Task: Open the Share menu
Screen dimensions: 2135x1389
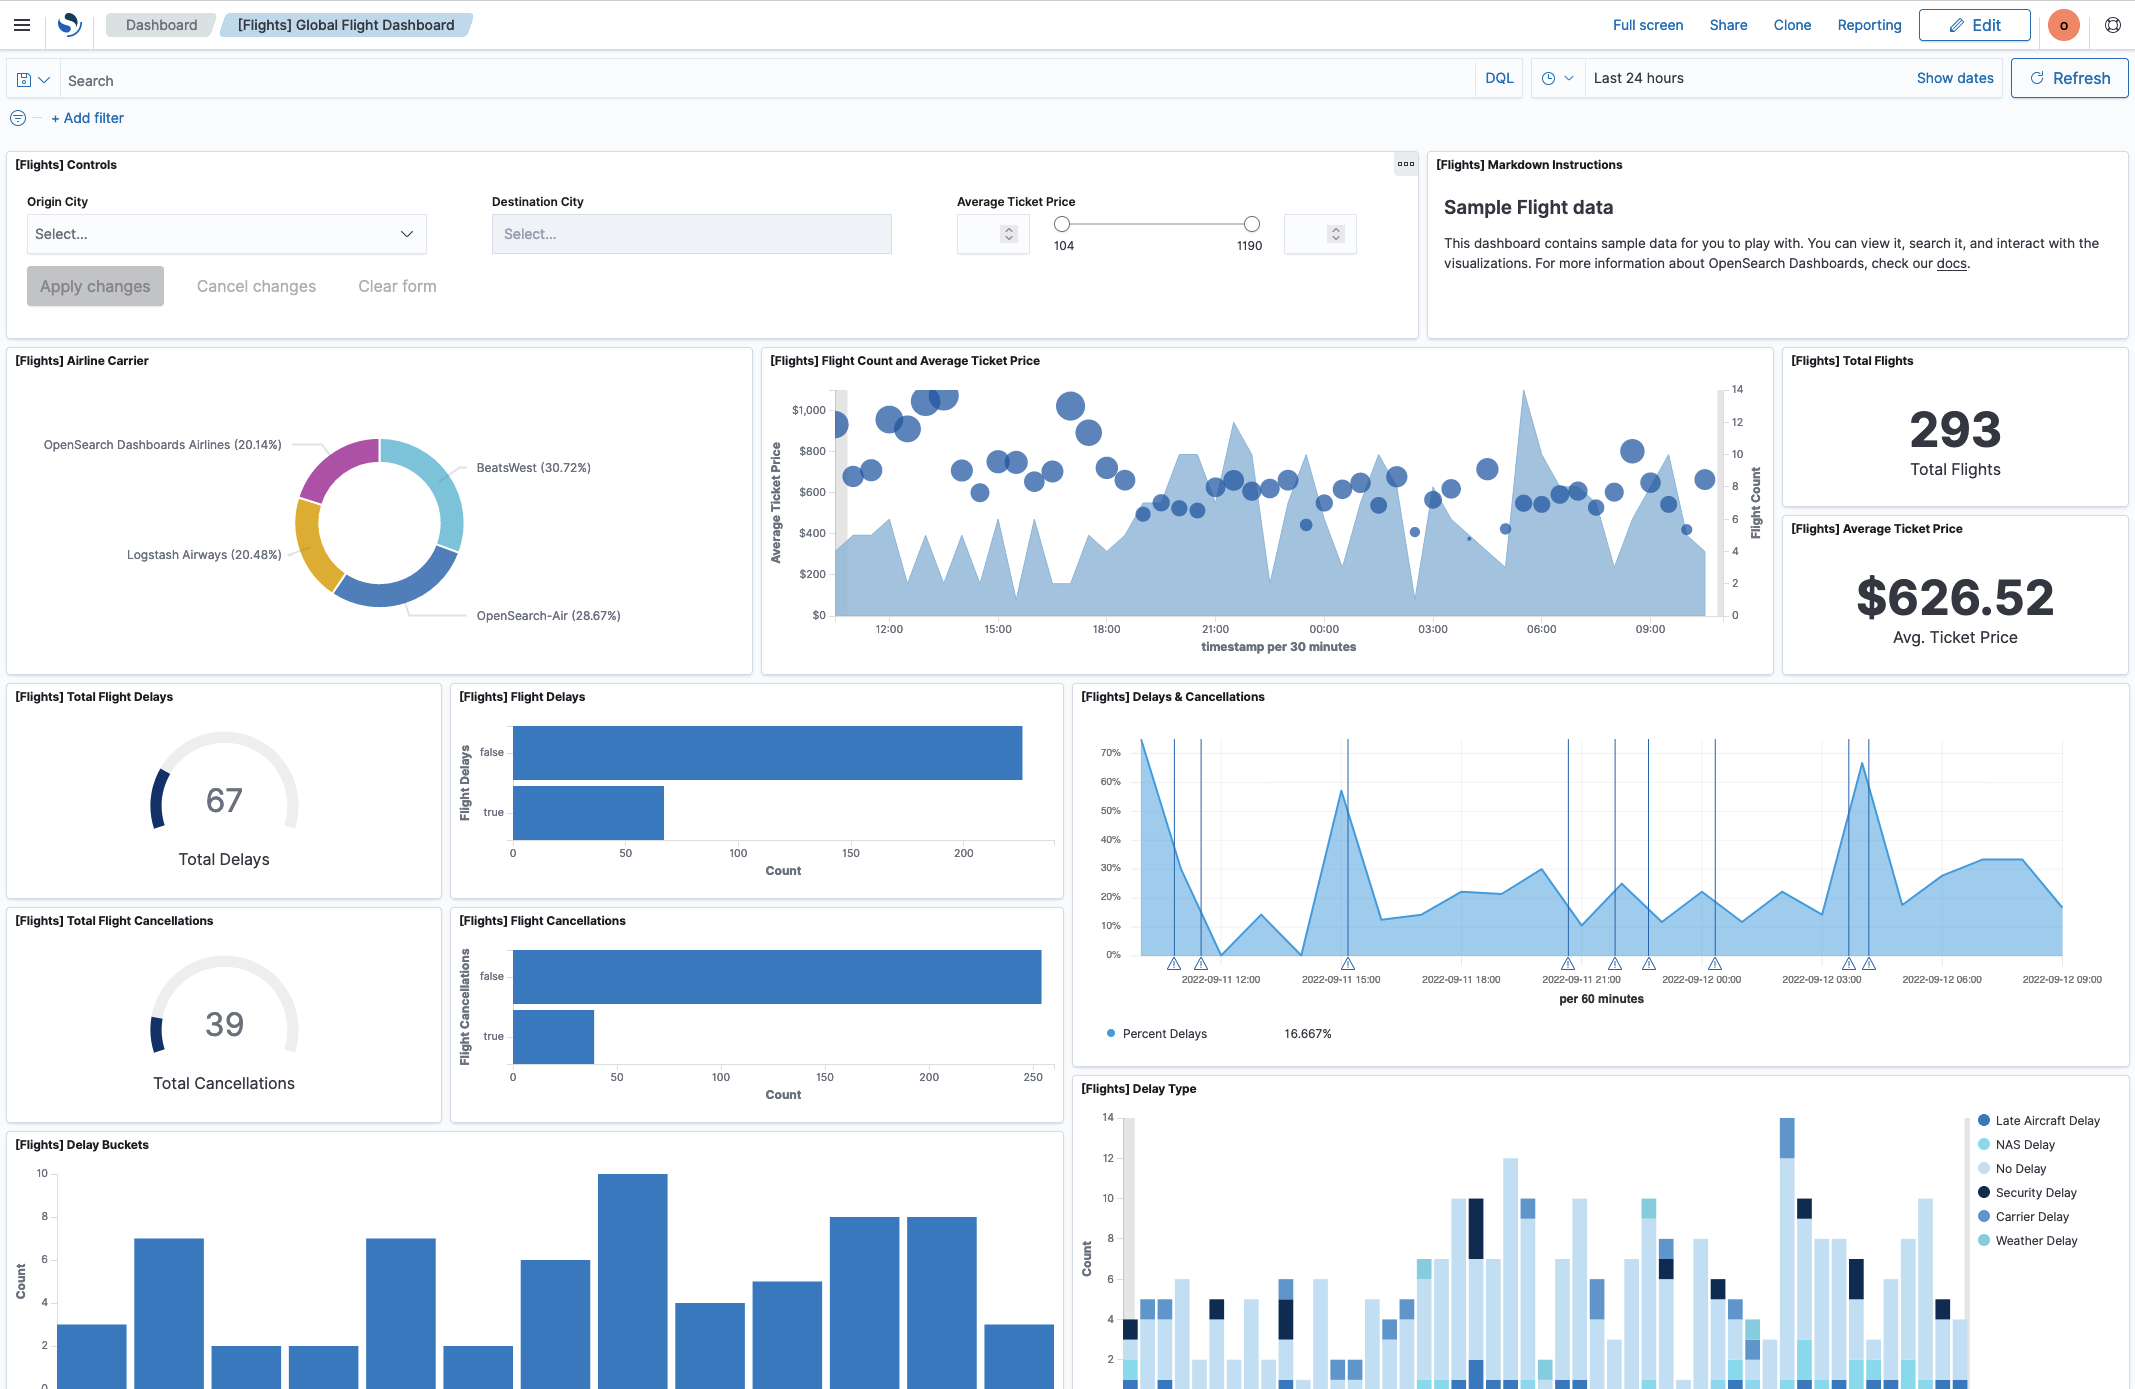Action: point(1728,25)
